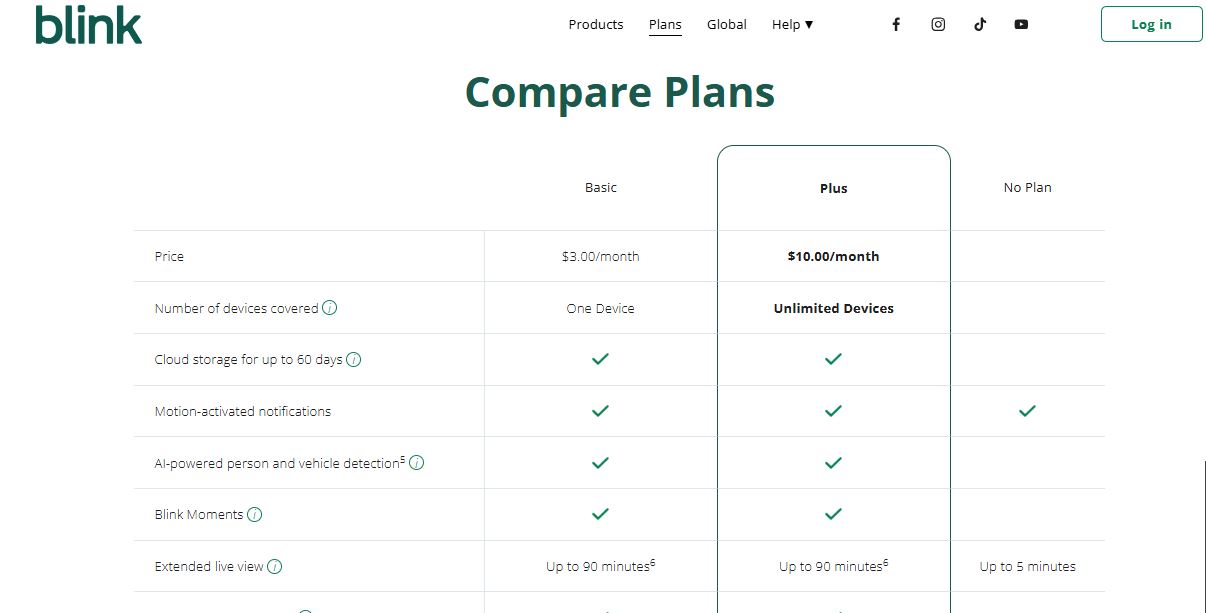Click the $10.00/month price cell
The height and width of the screenshot is (613, 1206).
tap(833, 257)
